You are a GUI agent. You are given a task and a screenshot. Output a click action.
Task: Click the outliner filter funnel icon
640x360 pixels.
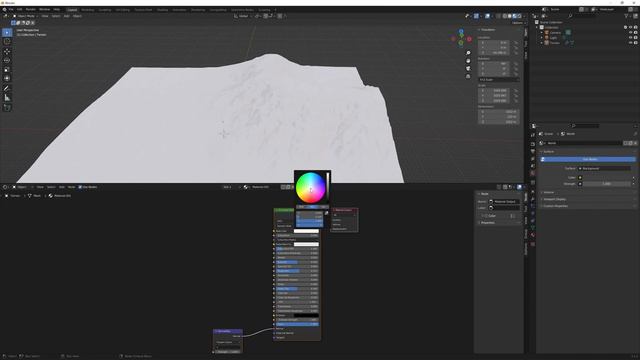point(626,16)
